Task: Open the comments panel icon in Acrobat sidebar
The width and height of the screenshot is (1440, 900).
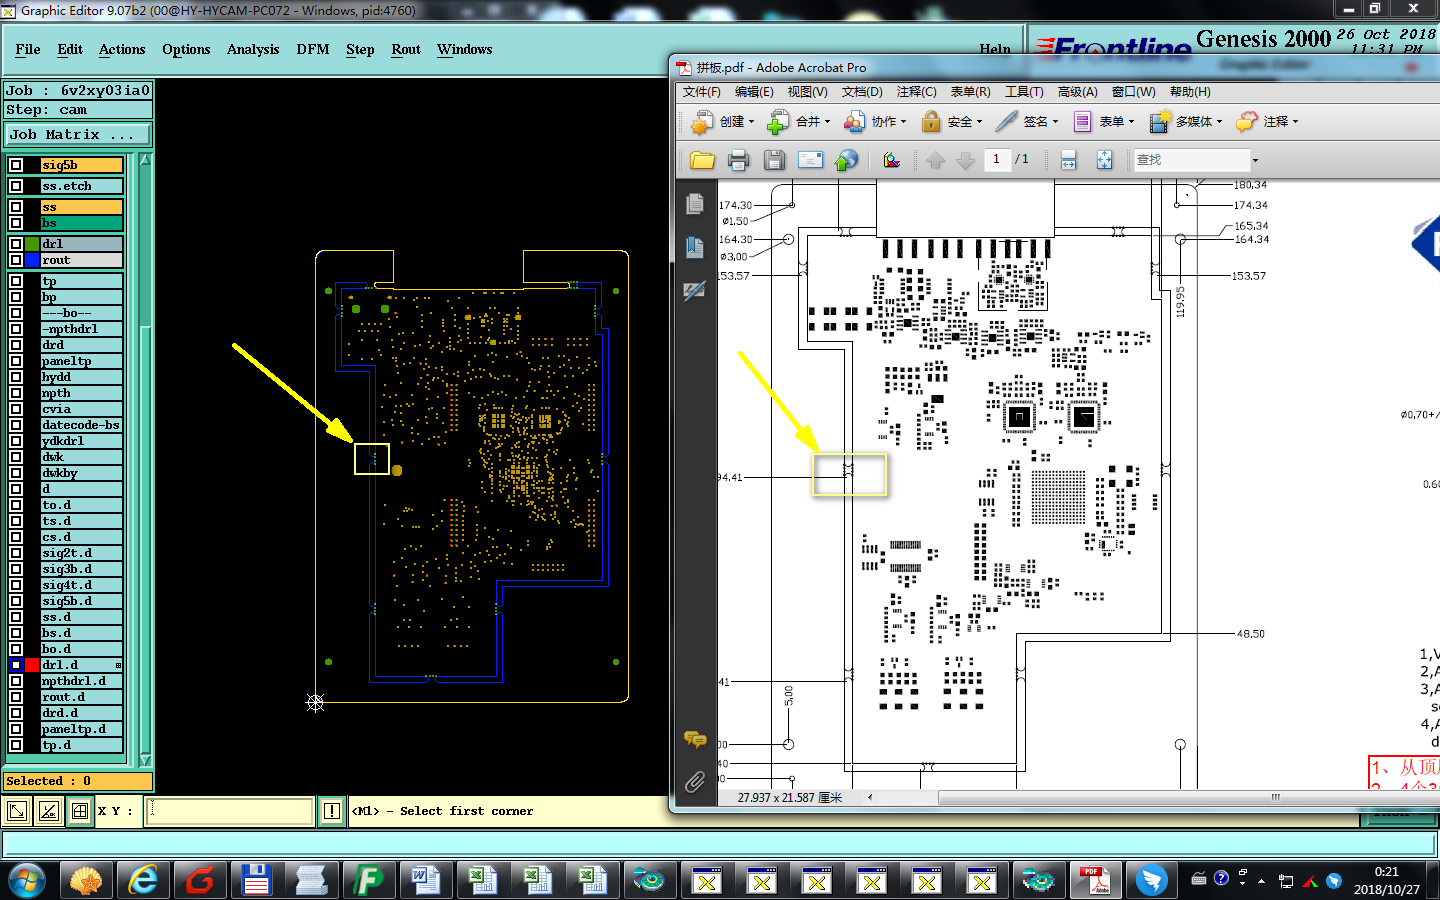Action: point(695,740)
